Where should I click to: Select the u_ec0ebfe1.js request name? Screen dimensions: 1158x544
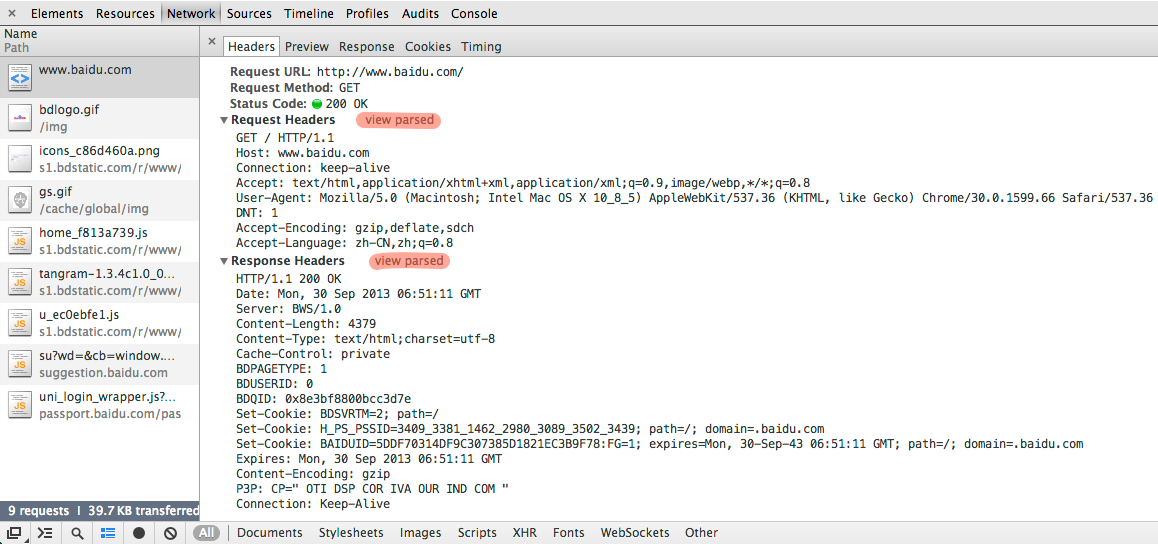tap(79, 314)
